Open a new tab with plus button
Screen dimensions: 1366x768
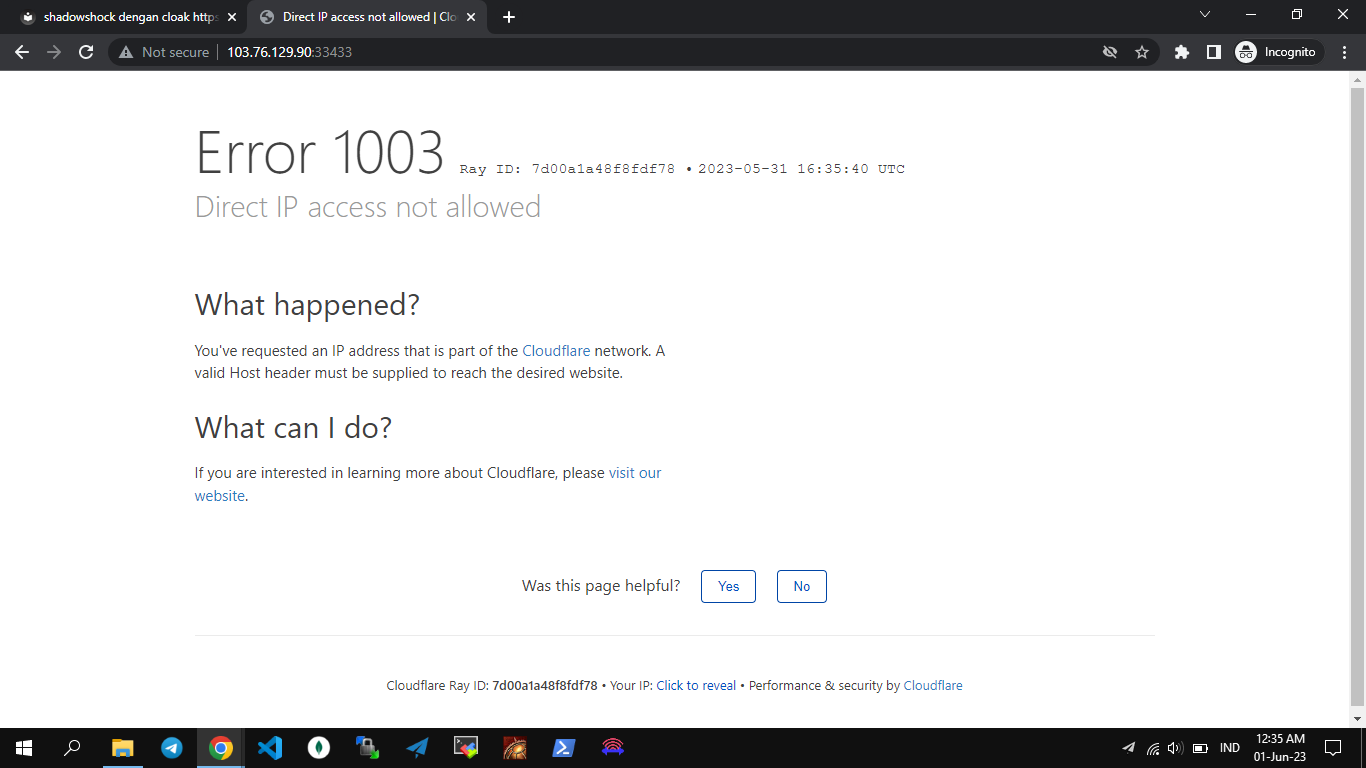[509, 17]
